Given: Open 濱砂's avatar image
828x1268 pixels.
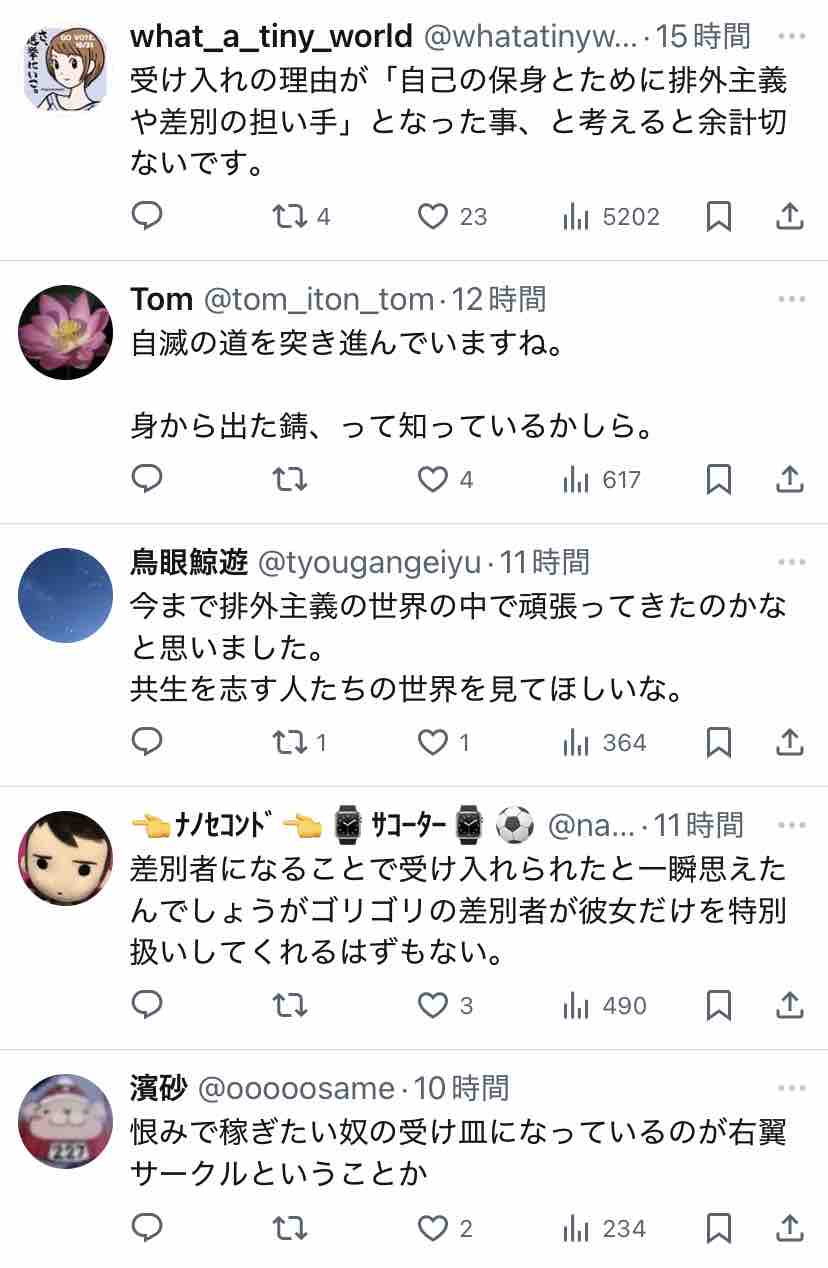Looking at the screenshot, I should [x=66, y=1121].
